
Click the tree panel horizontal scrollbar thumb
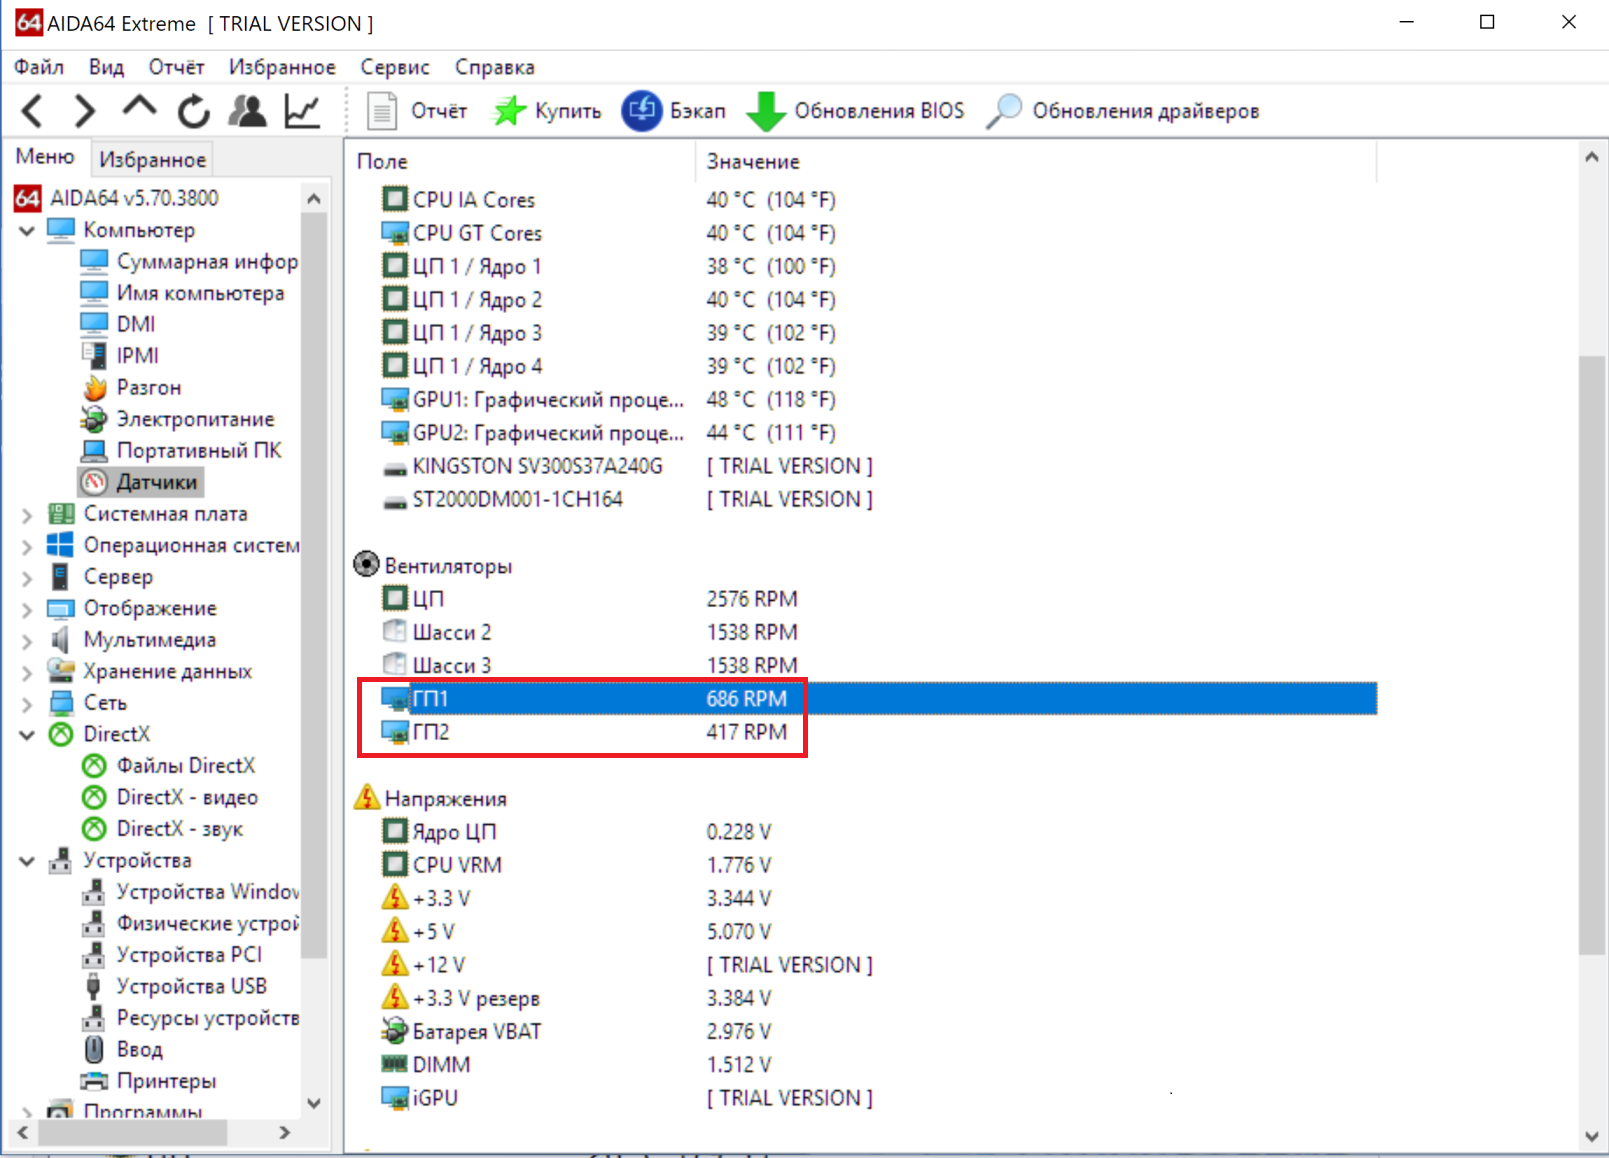133,1132
